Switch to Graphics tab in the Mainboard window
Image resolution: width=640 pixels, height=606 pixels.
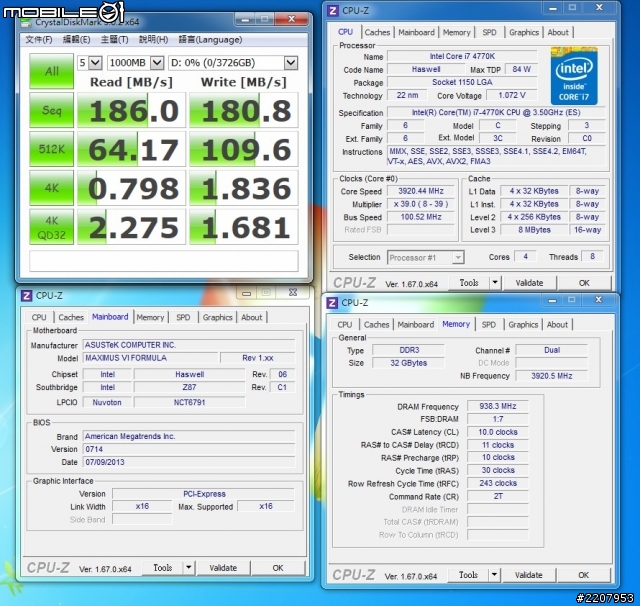(x=217, y=317)
